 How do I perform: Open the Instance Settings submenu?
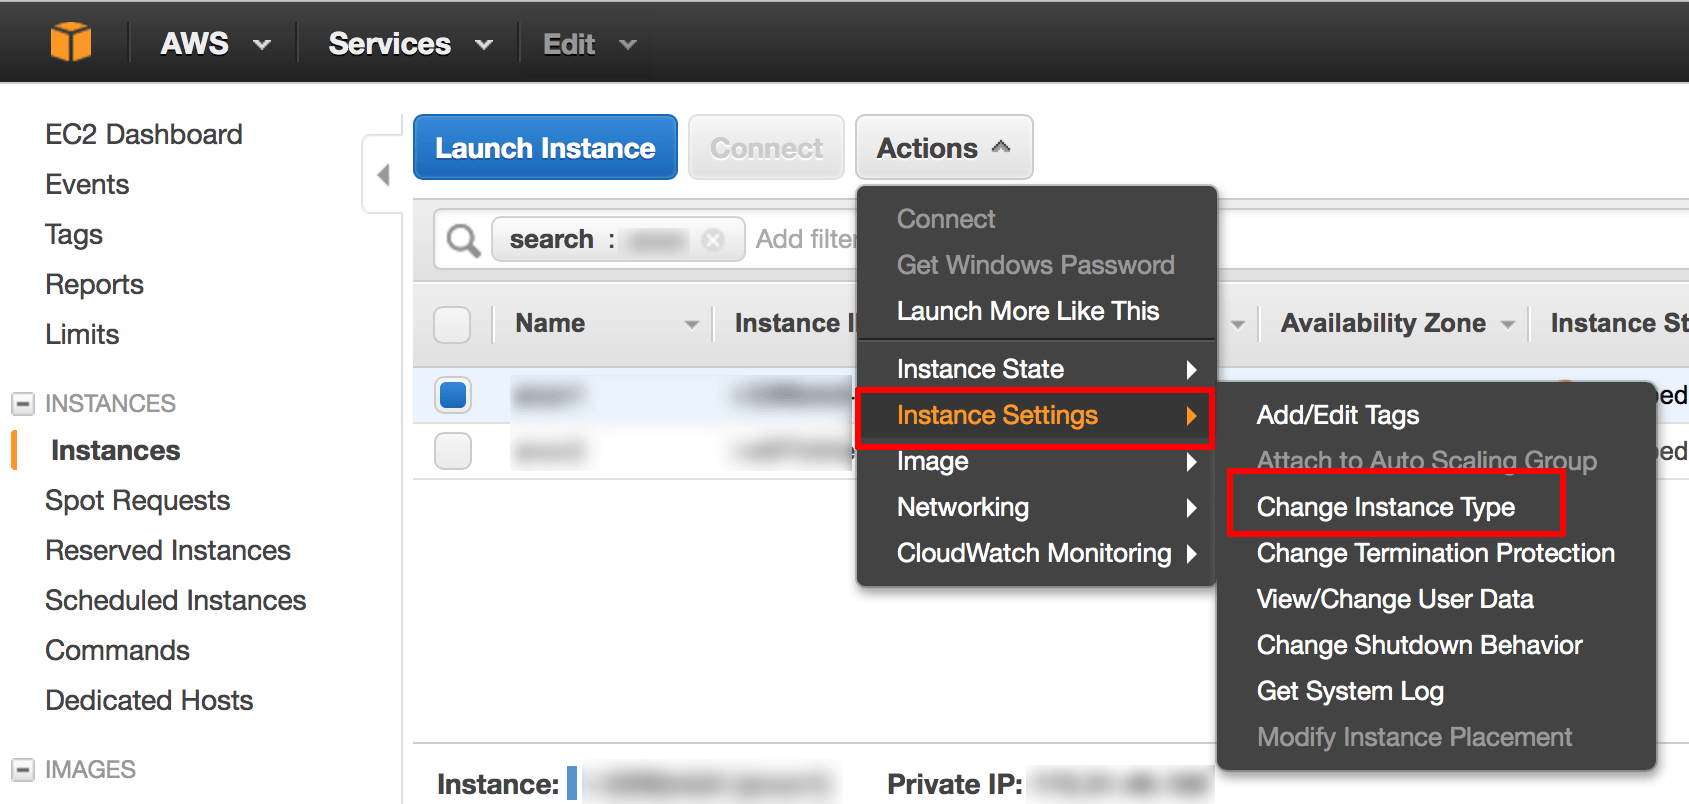(x=1035, y=416)
